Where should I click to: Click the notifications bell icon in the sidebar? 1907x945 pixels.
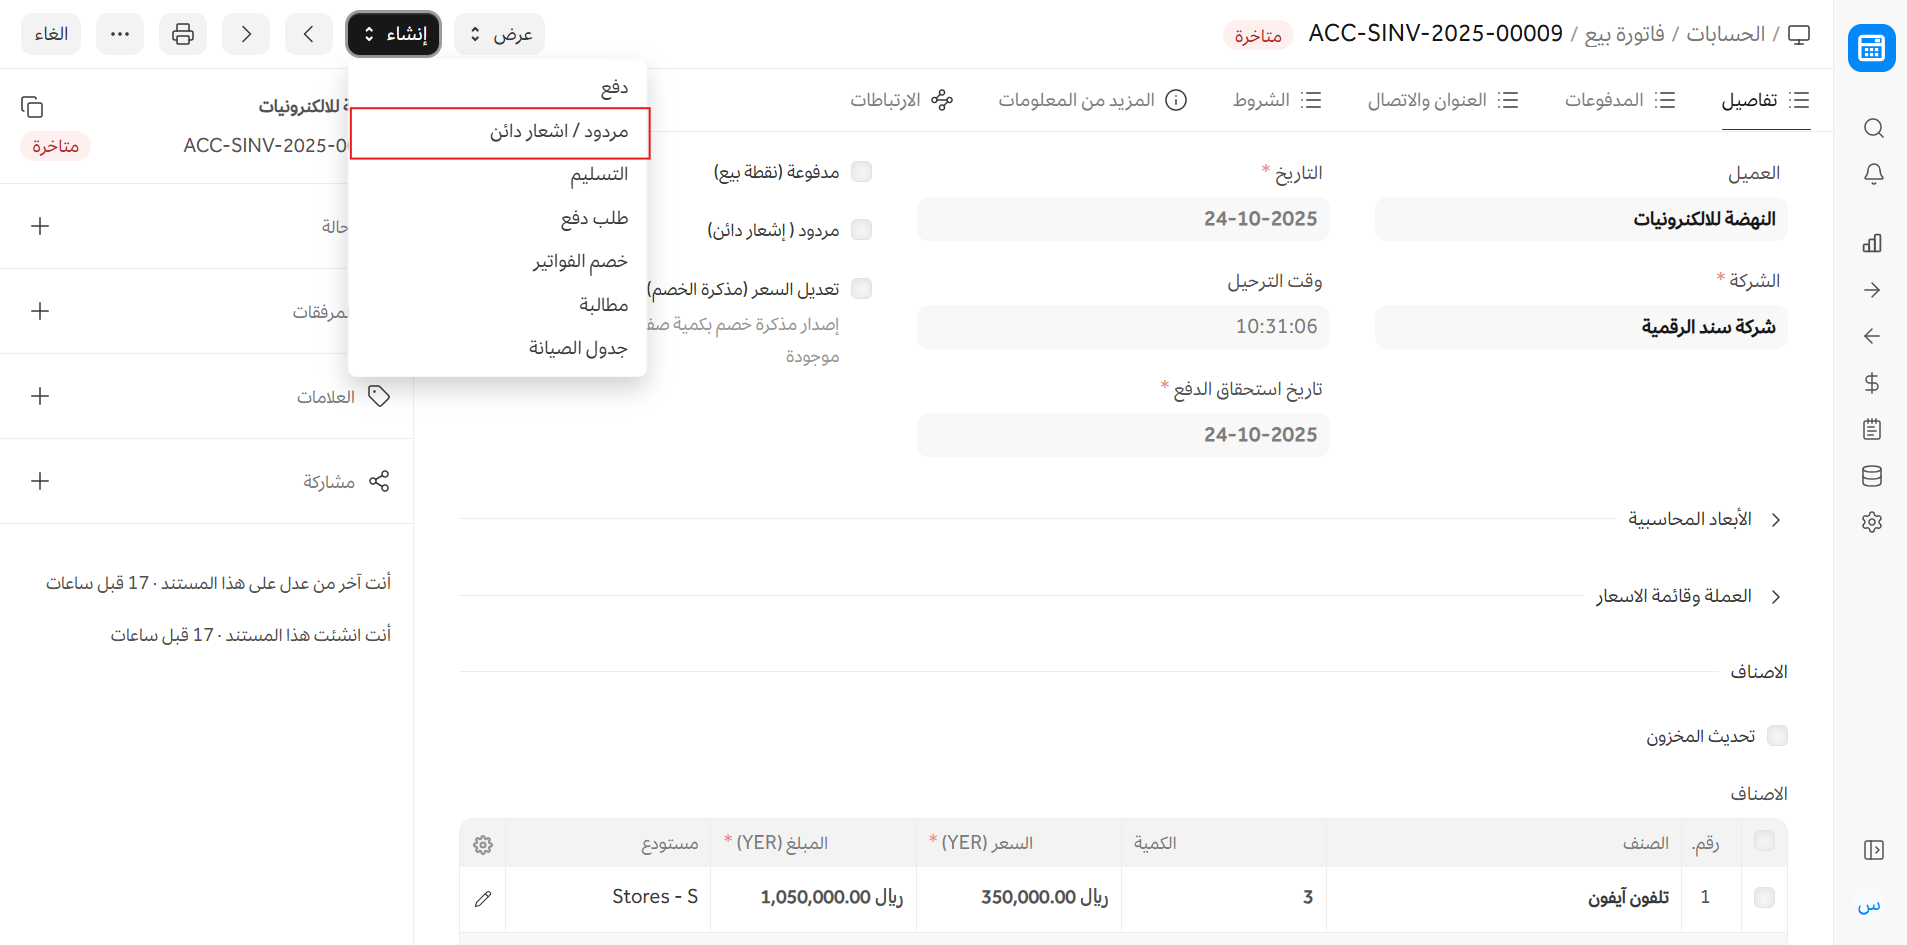[x=1873, y=174]
